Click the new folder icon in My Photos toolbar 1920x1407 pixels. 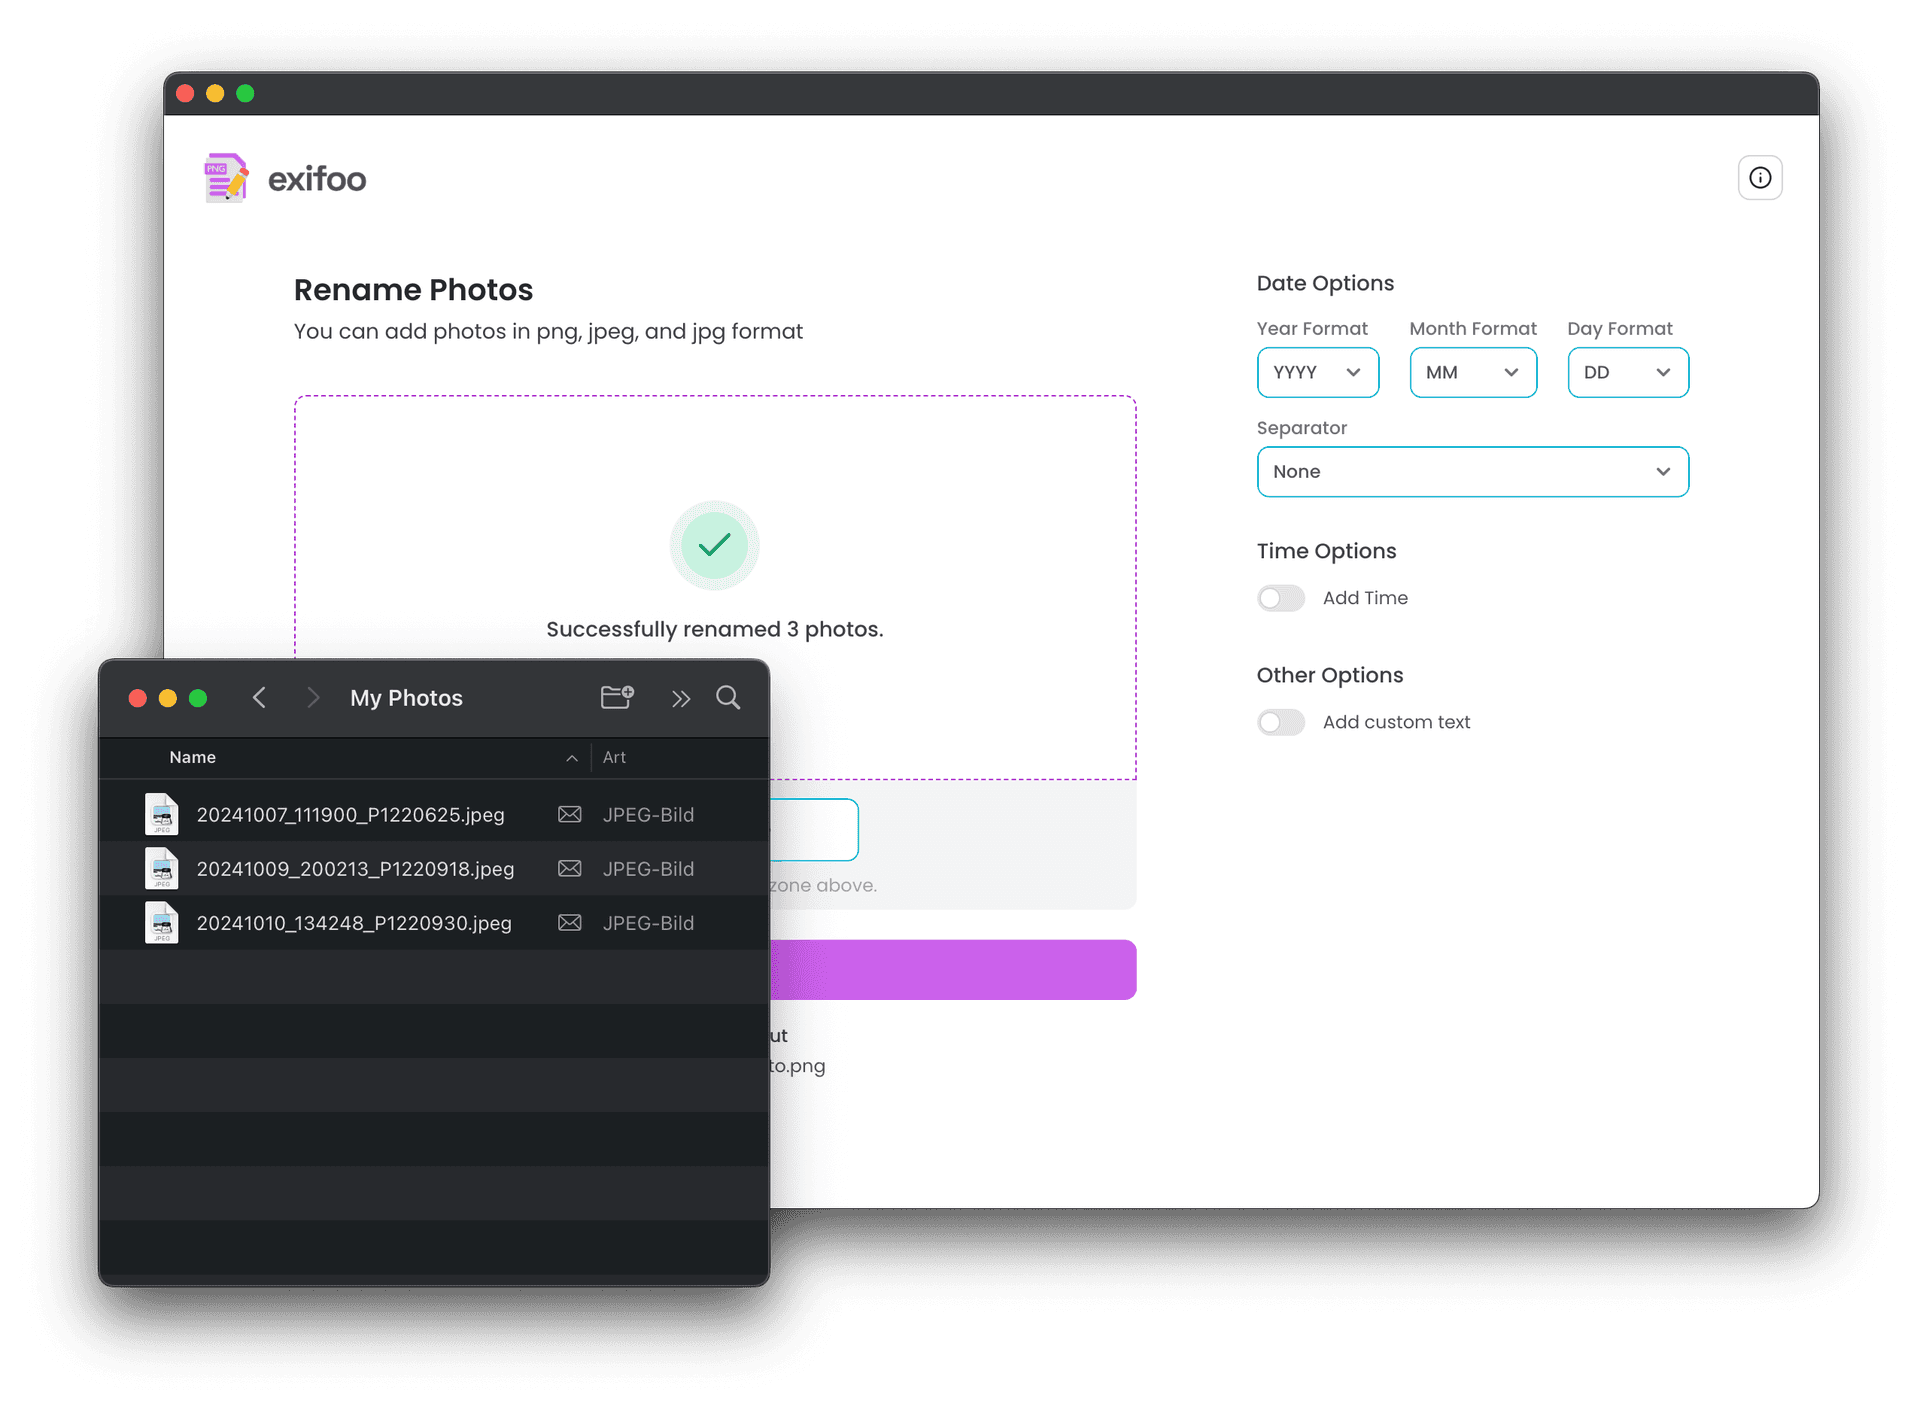click(x=617, y=697)
